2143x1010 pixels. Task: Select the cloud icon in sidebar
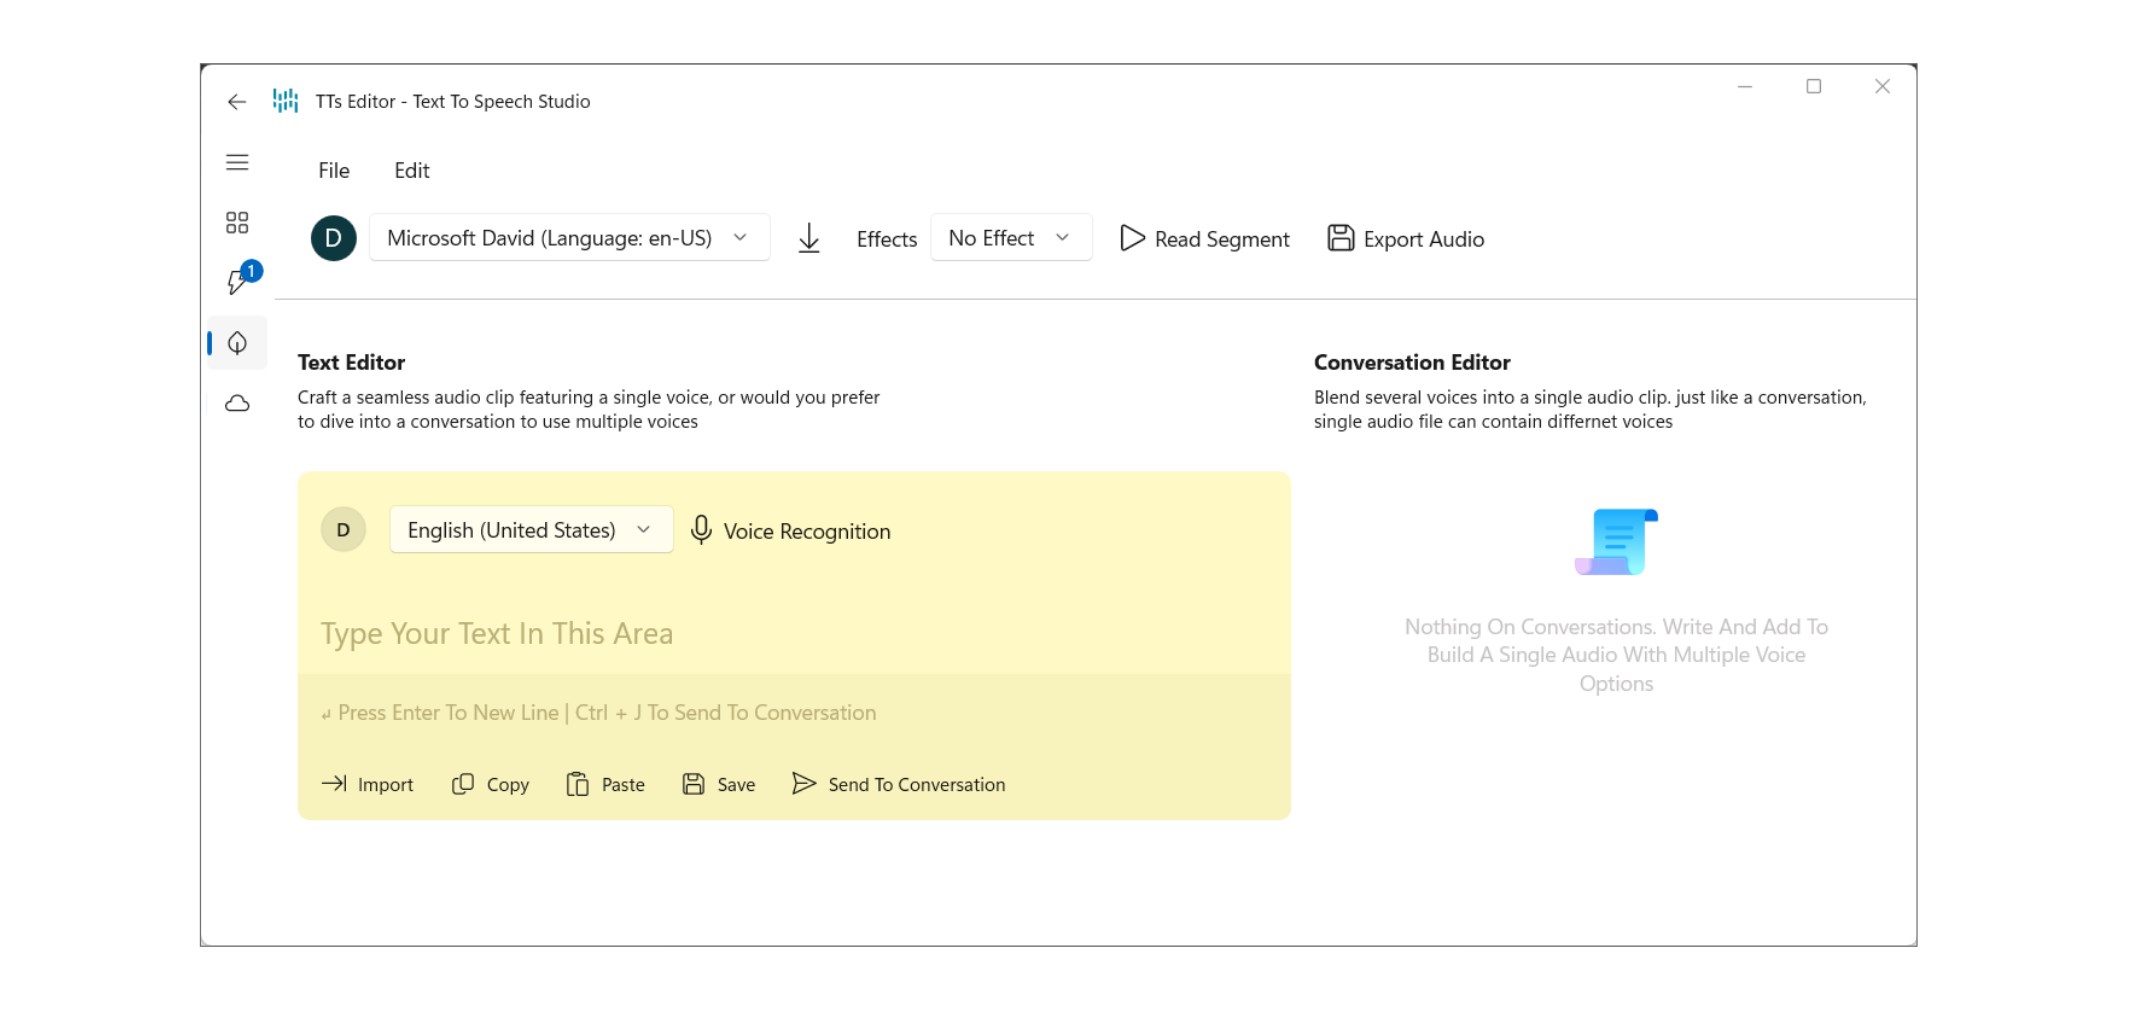(237, 404)
